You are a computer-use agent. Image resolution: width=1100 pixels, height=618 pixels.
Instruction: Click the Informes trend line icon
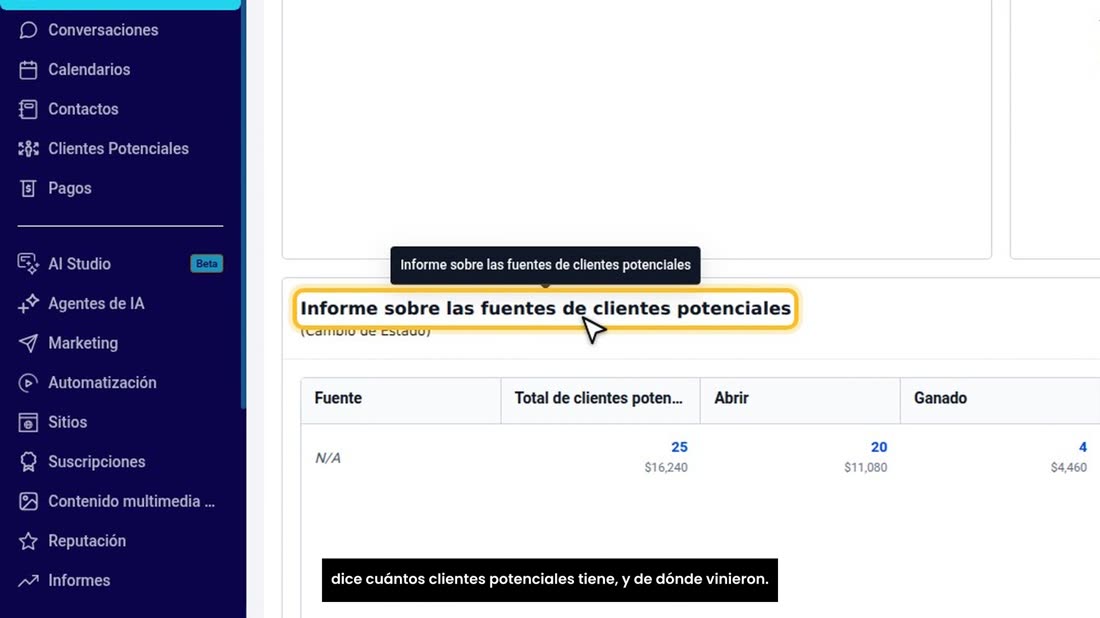28,580
